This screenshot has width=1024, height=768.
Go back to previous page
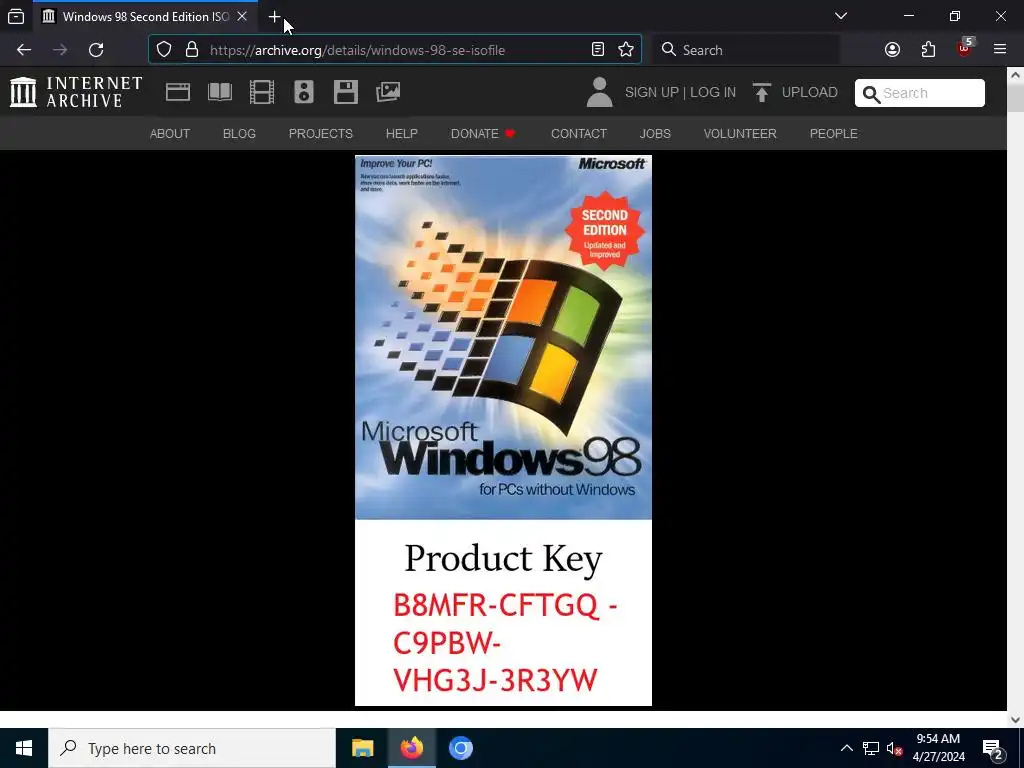click(x=24, y=50)
